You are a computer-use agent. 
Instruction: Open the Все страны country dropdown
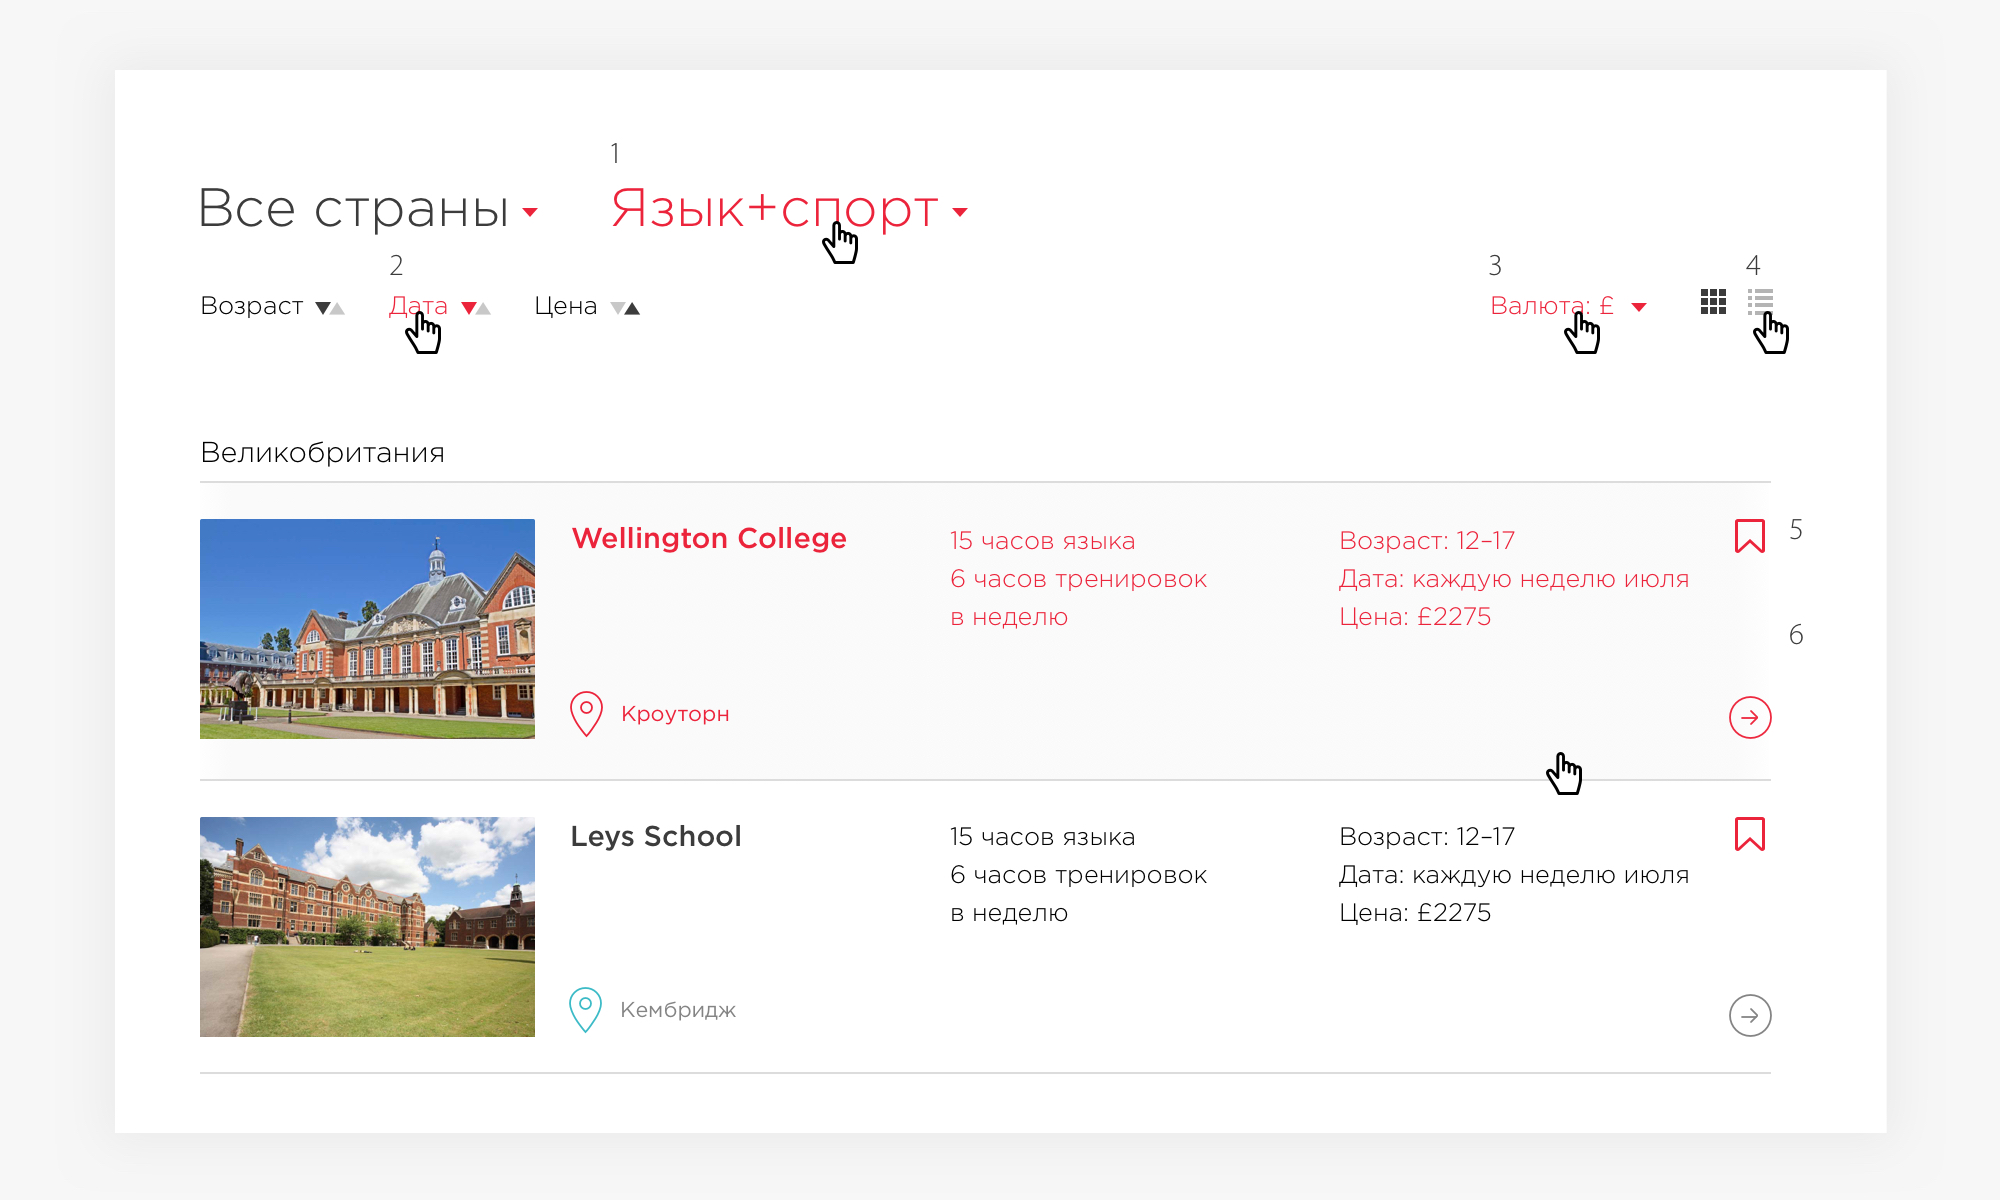368,208
